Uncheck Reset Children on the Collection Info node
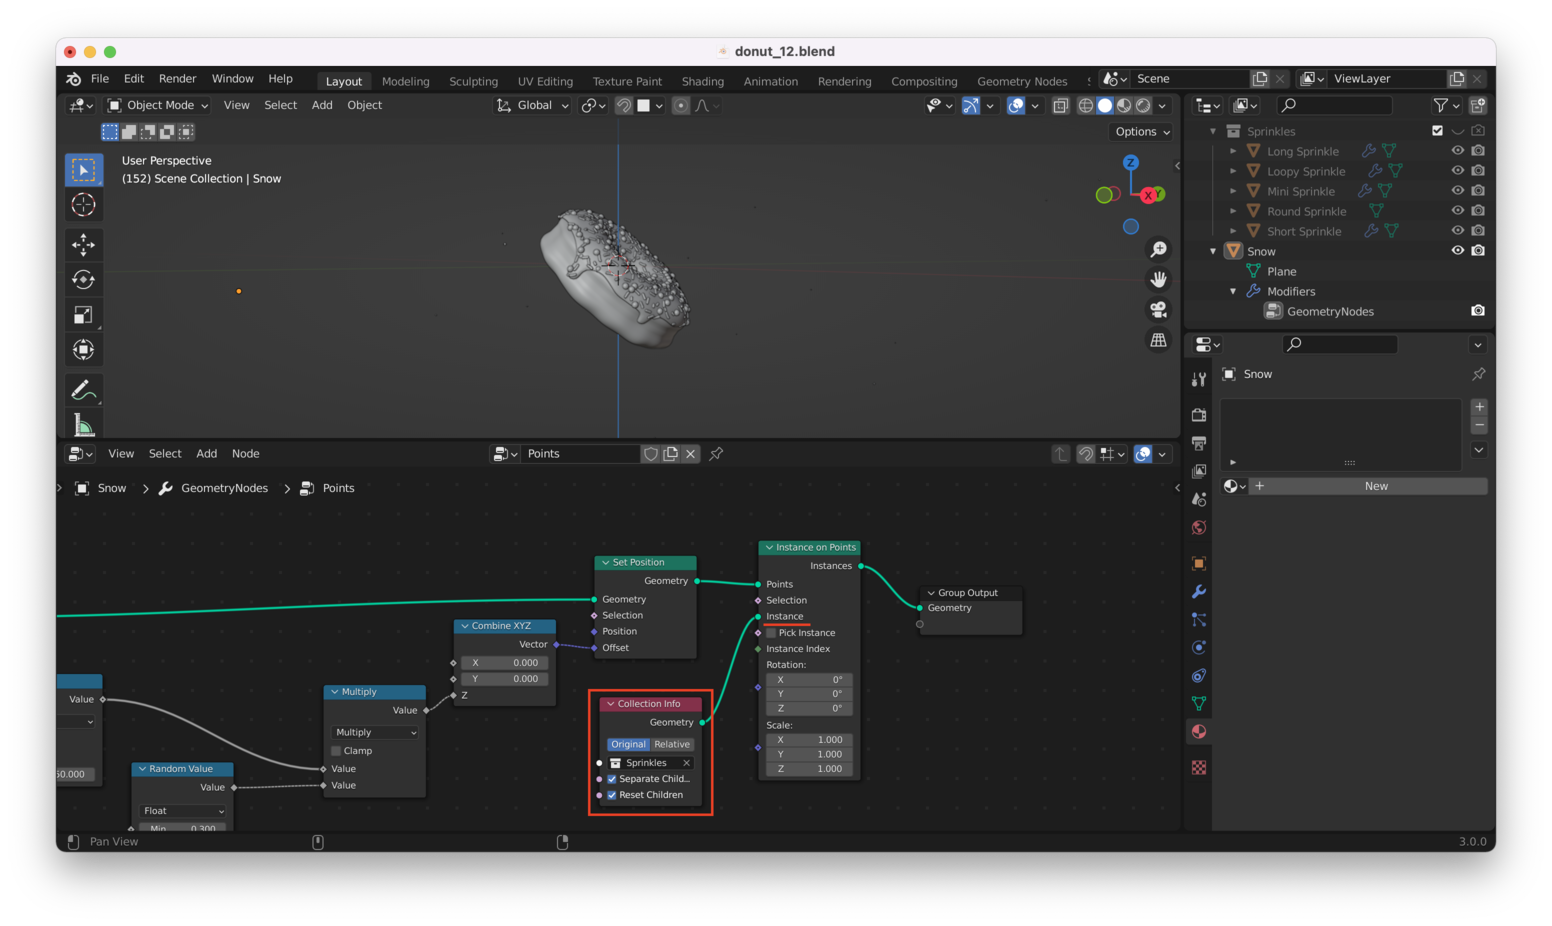 (612, 795)
